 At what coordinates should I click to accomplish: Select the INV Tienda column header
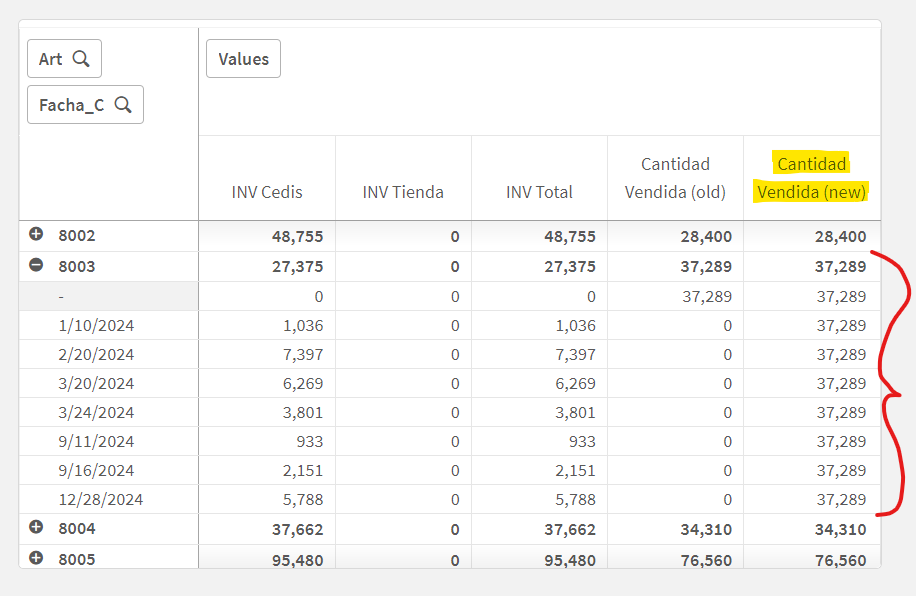[x=403, y=192]
